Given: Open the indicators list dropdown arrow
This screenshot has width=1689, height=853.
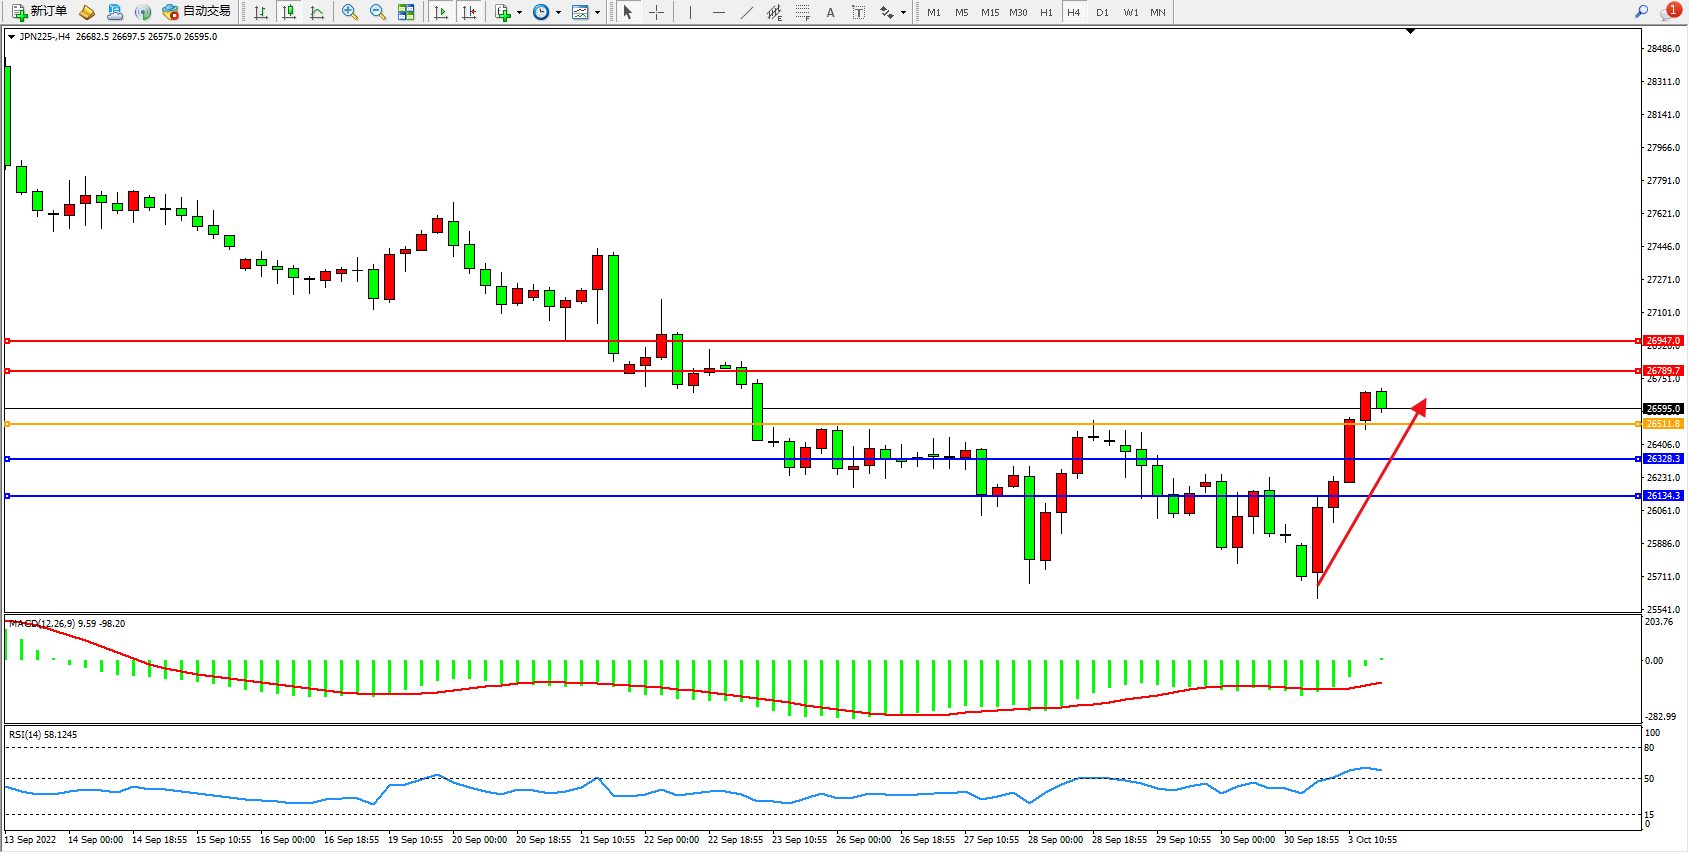Looking at the screenshot, I should (x=519, y=13).
